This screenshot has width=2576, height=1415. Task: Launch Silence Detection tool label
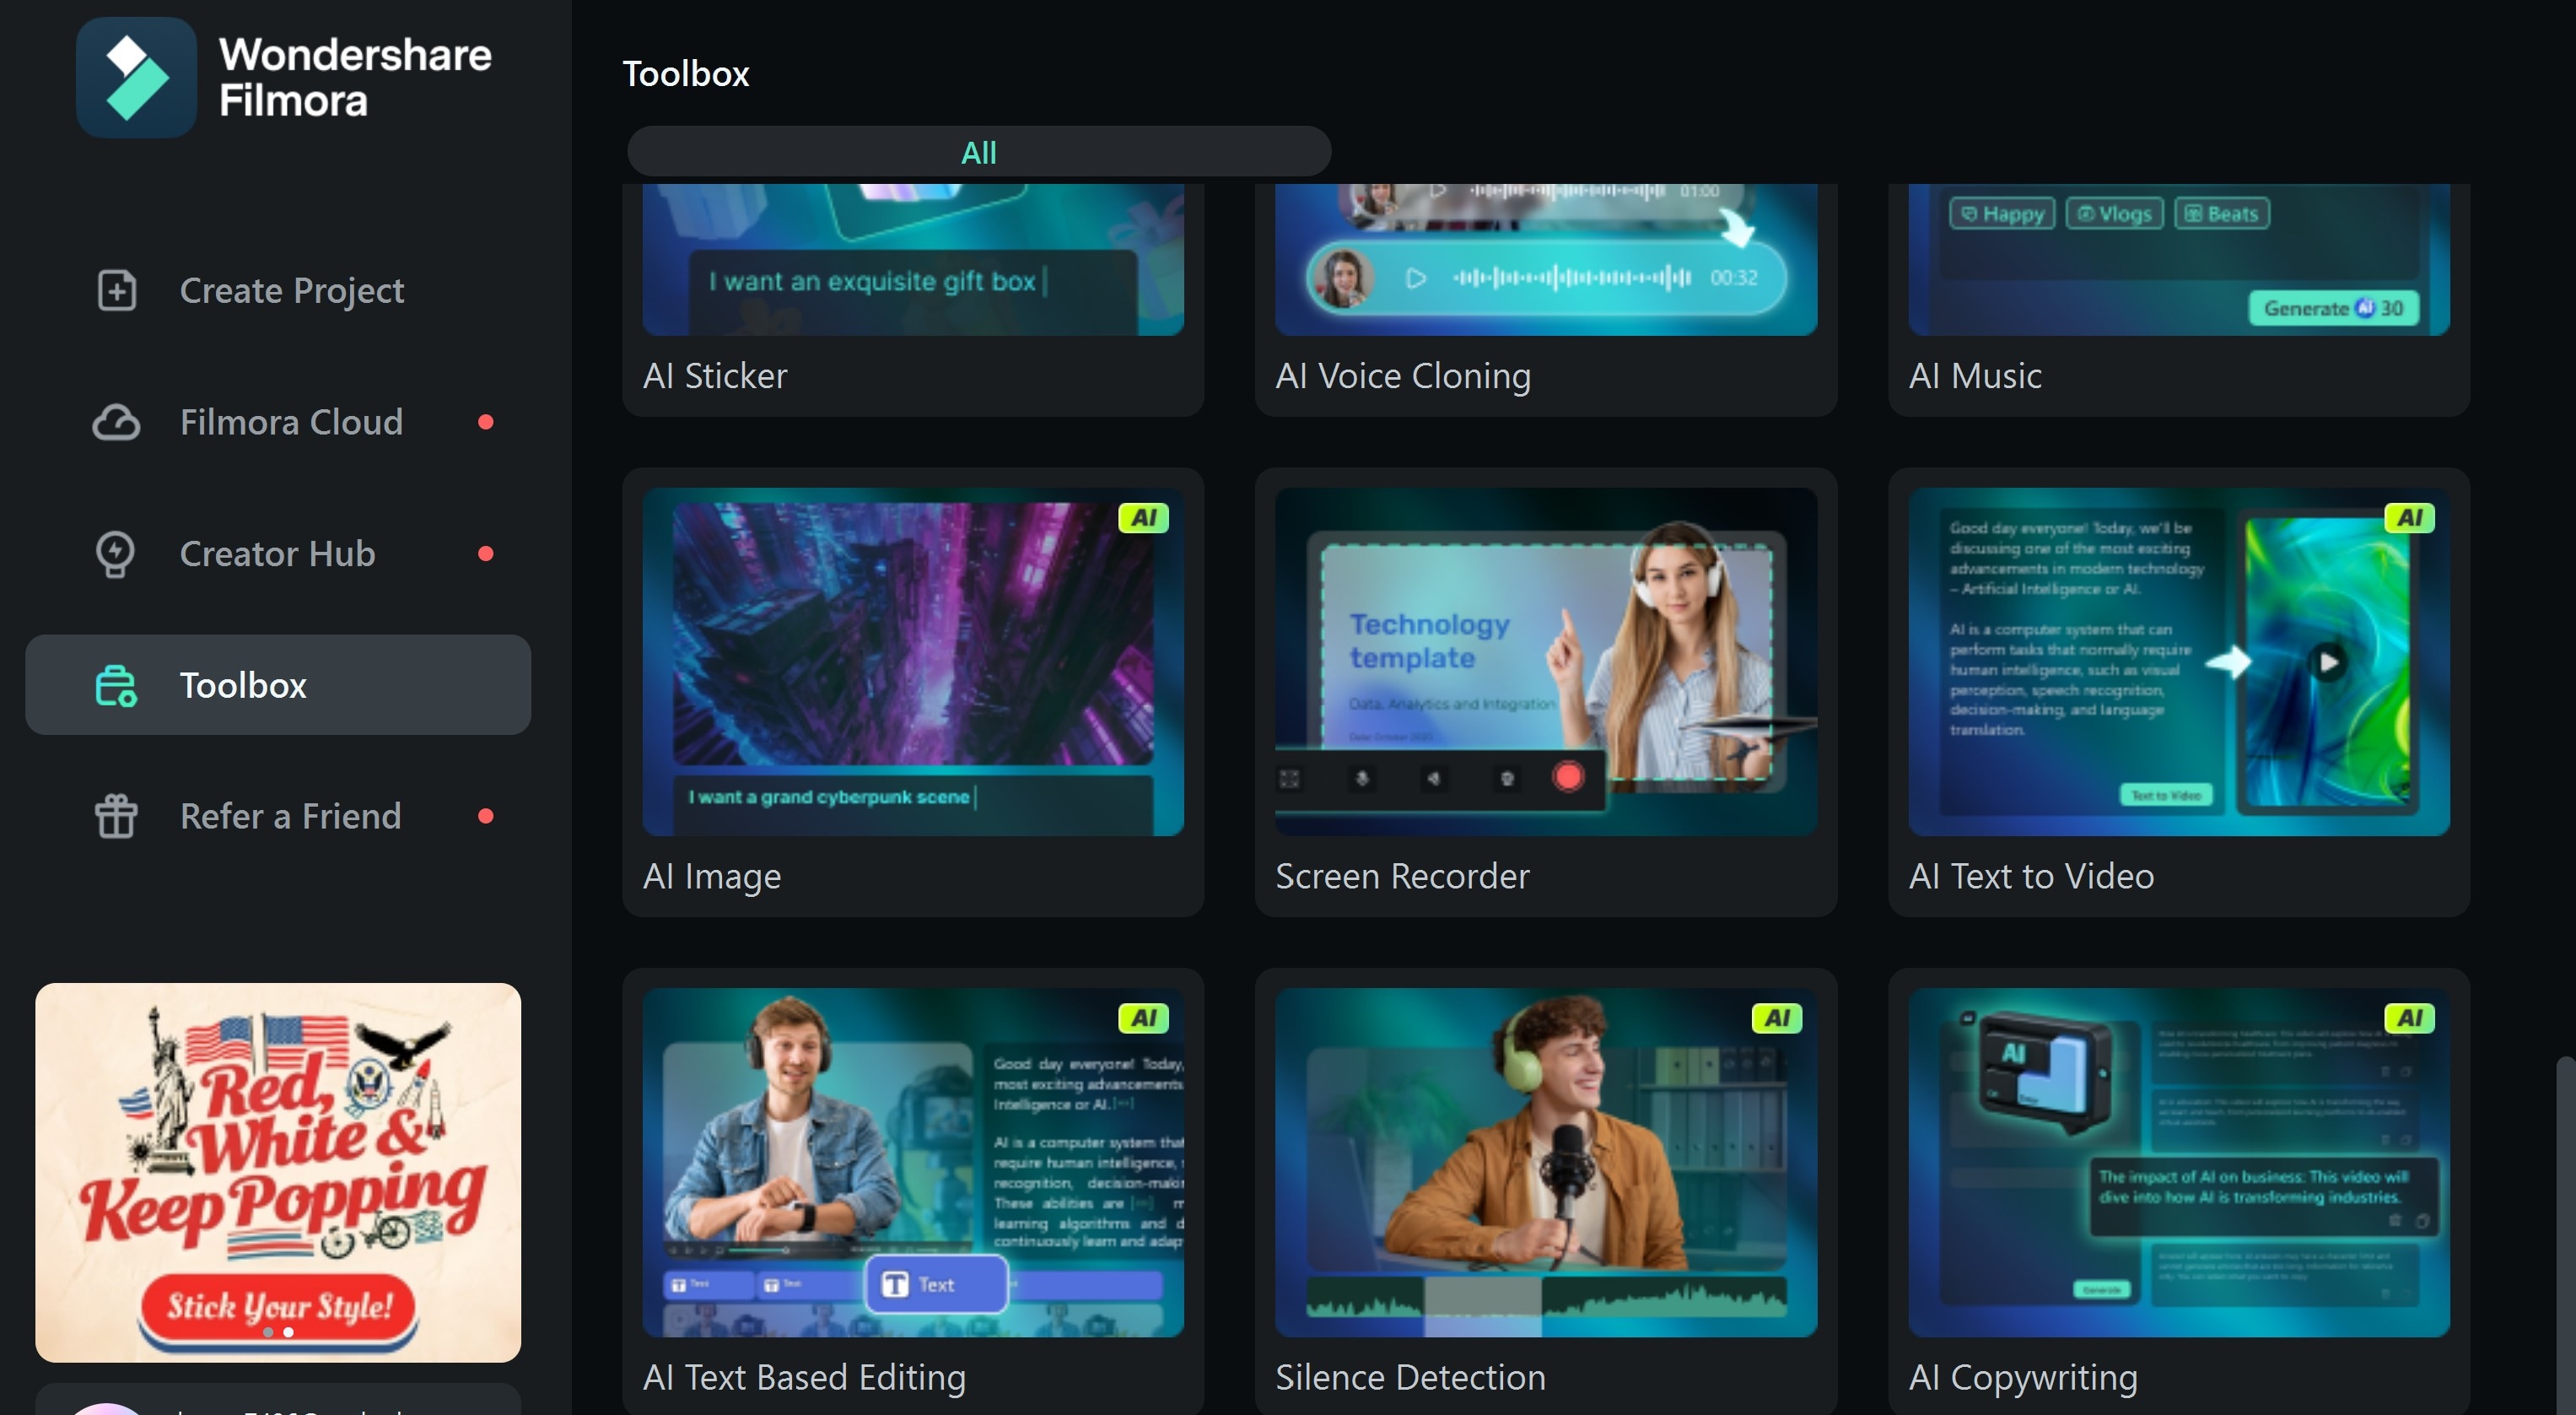(1410, 1377)
